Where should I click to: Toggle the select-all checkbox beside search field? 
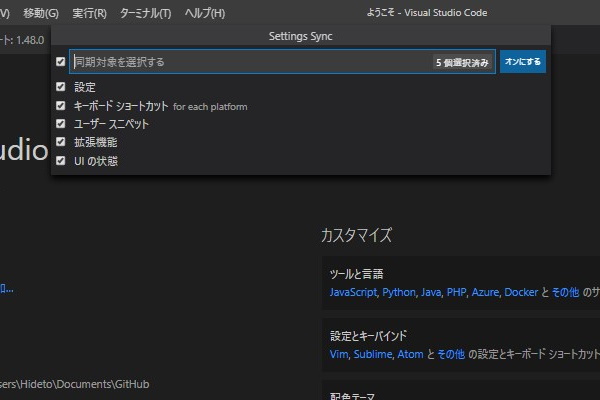(x=60, y=62)
